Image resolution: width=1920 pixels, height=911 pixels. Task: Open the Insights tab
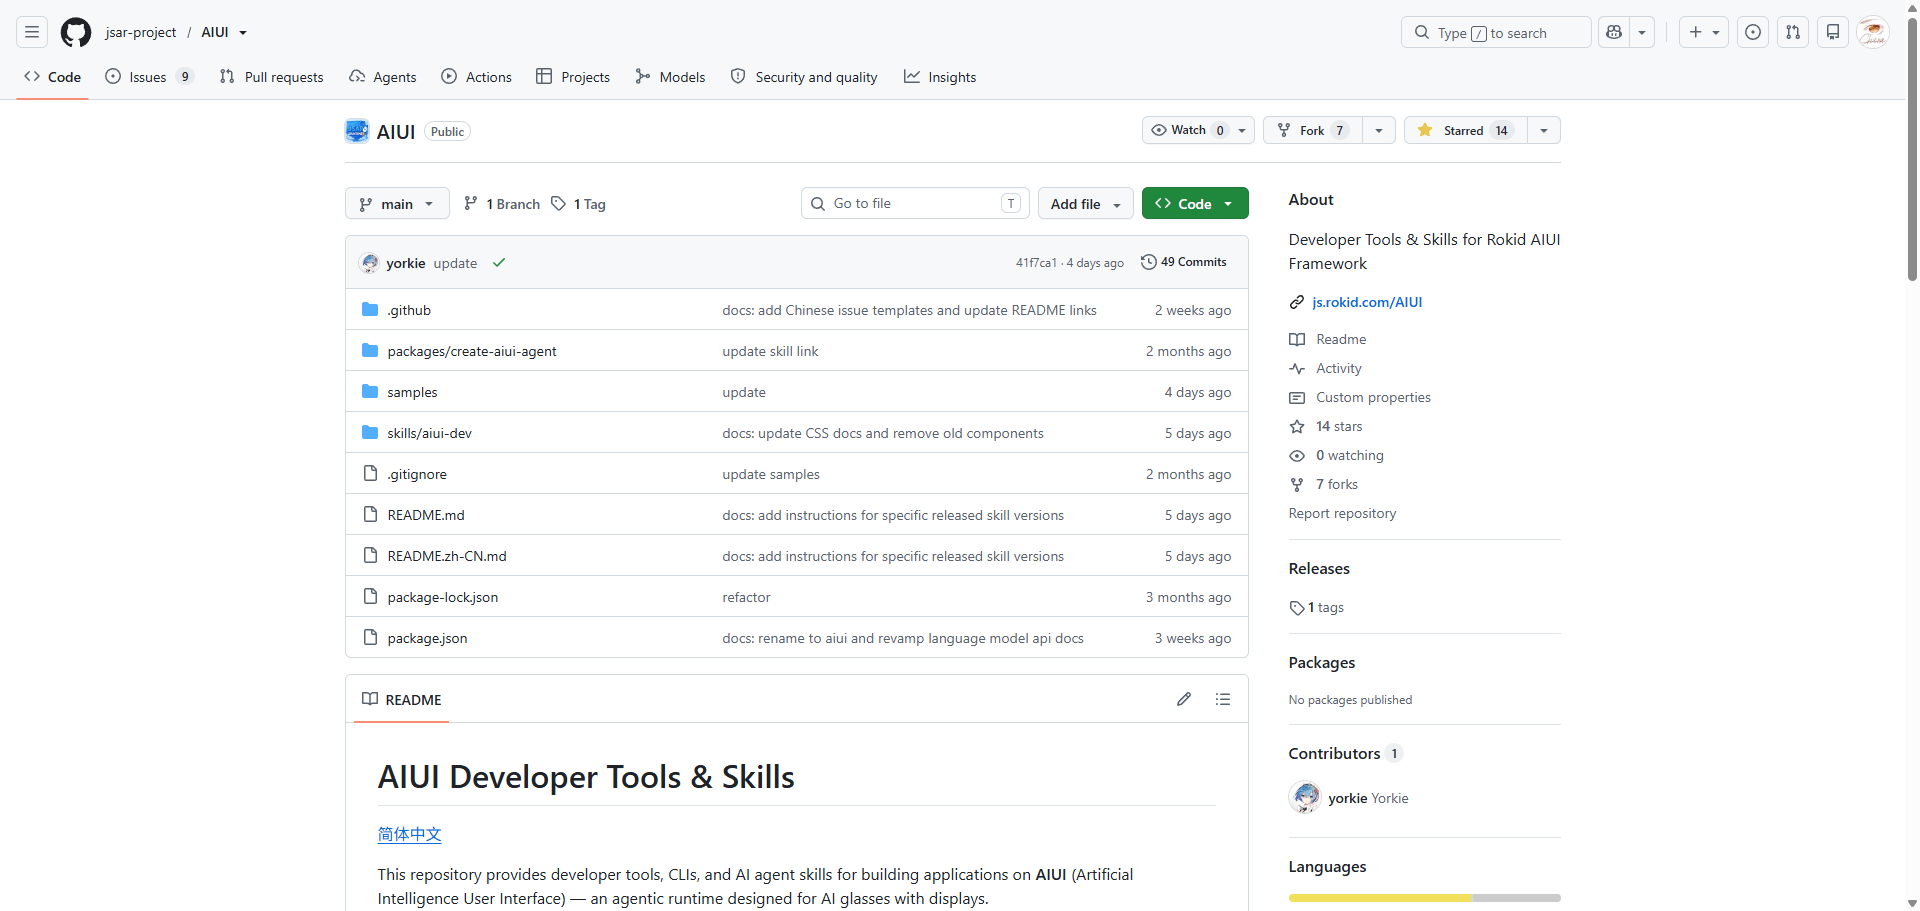click(940, 77)
